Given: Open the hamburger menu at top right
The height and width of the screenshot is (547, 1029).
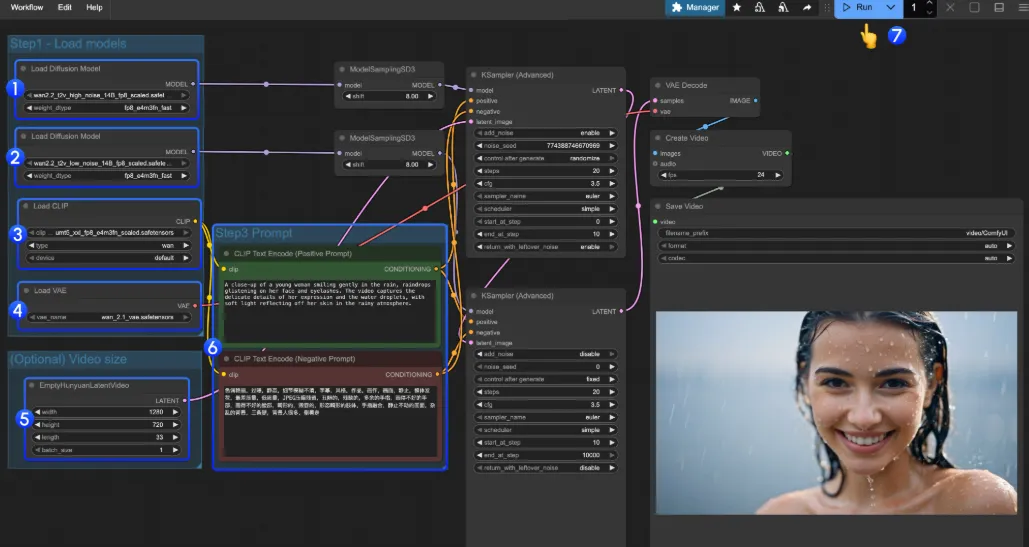Looking at the screenshot, I should [1021, 8].
